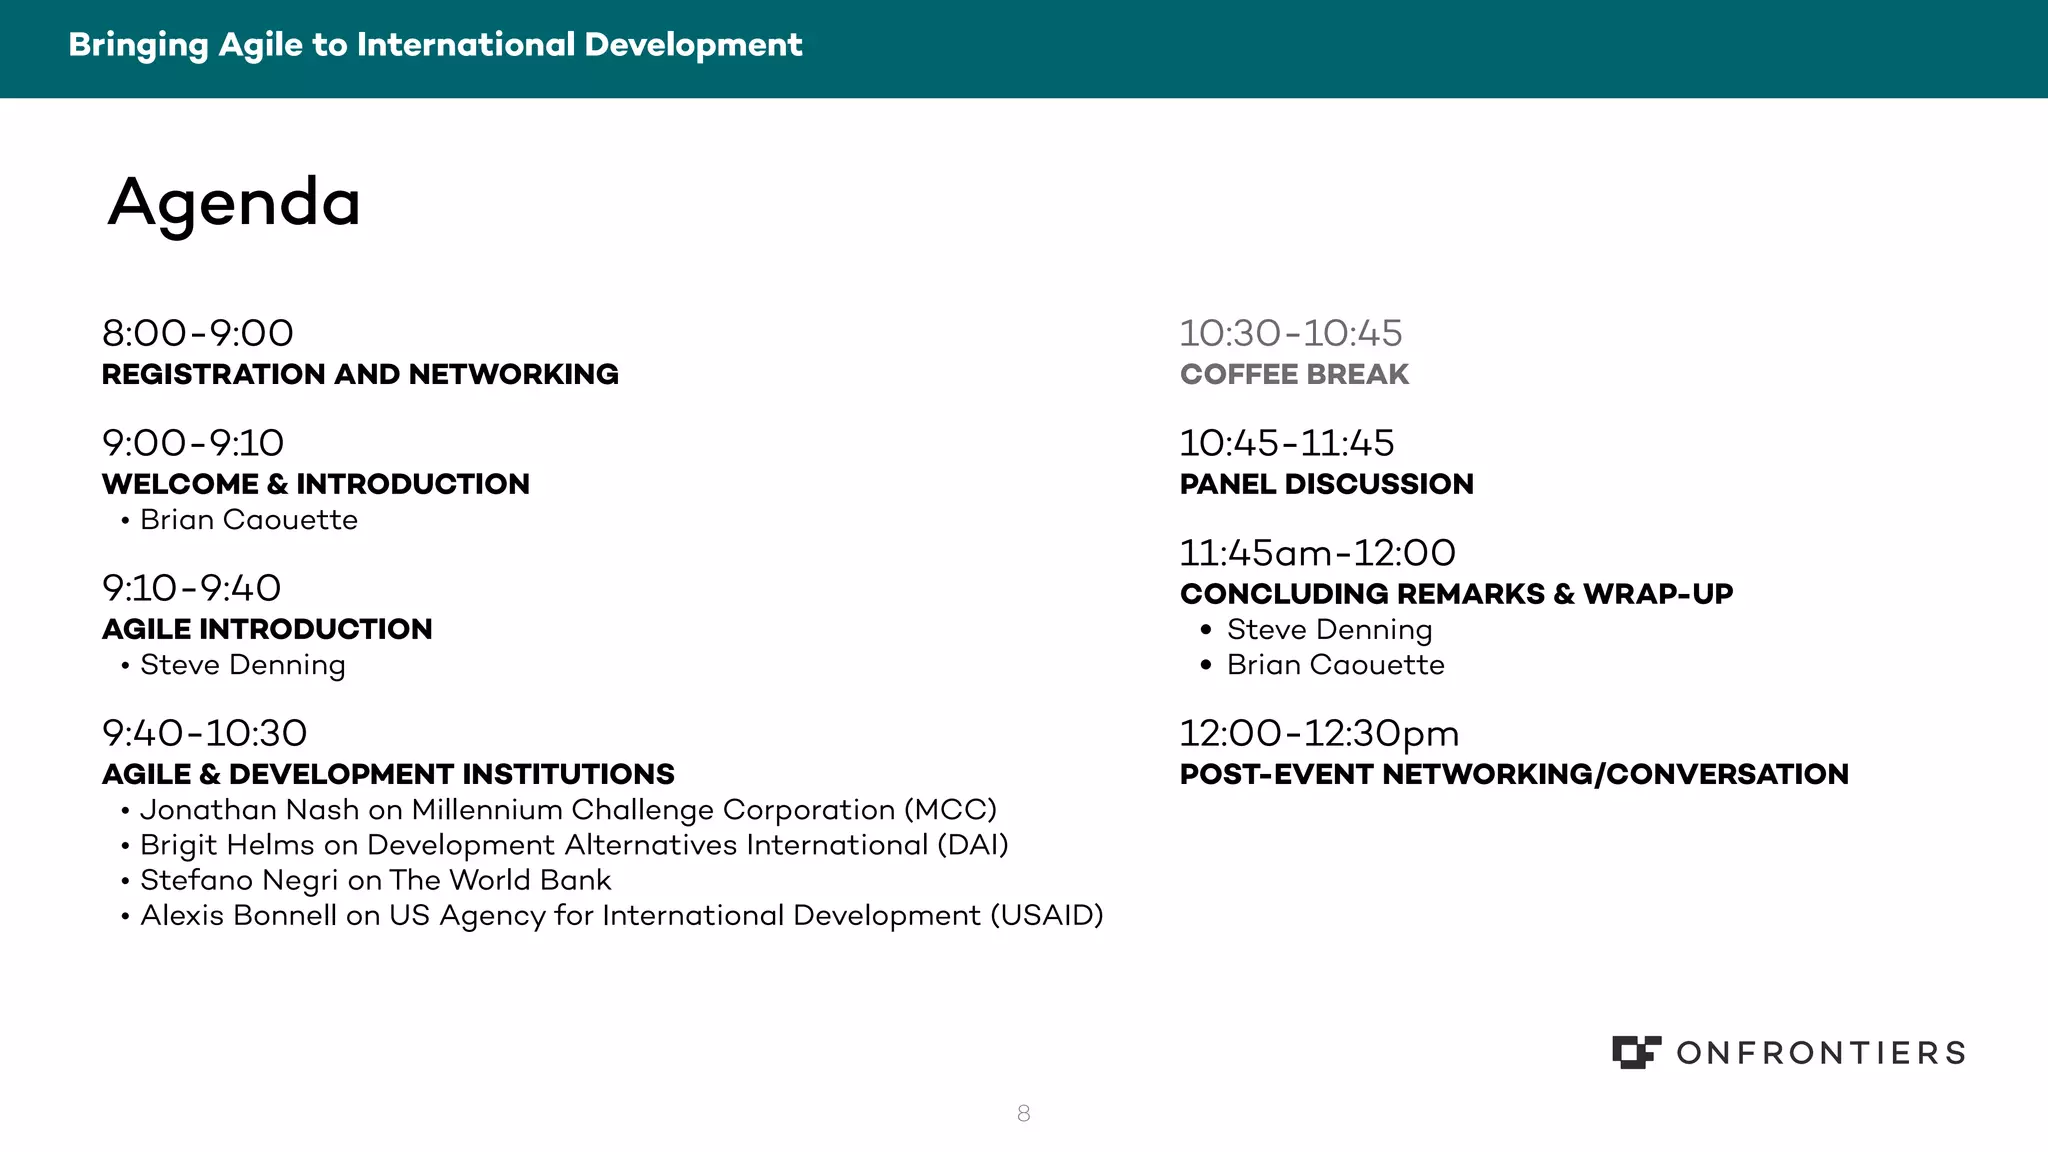Image resolution: width=2048 pixels, height=1152 pixels.
Task: Click POST-EVENT NETWORKING/CONVERSATION heading
Action: click(1514, 774)
